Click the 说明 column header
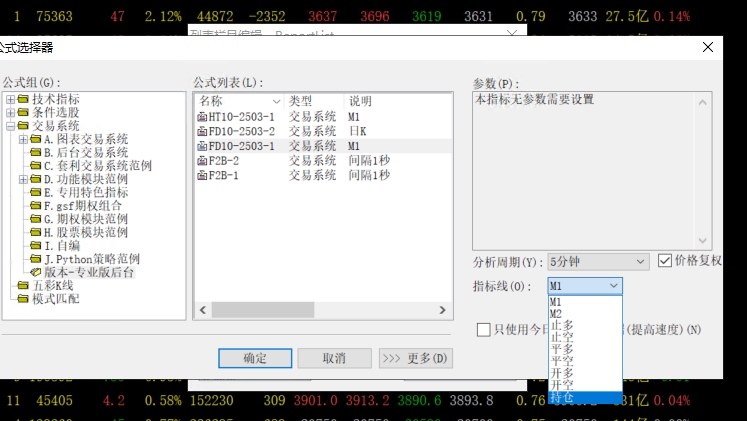The image size is (747, 421). [x=398, y=101]
